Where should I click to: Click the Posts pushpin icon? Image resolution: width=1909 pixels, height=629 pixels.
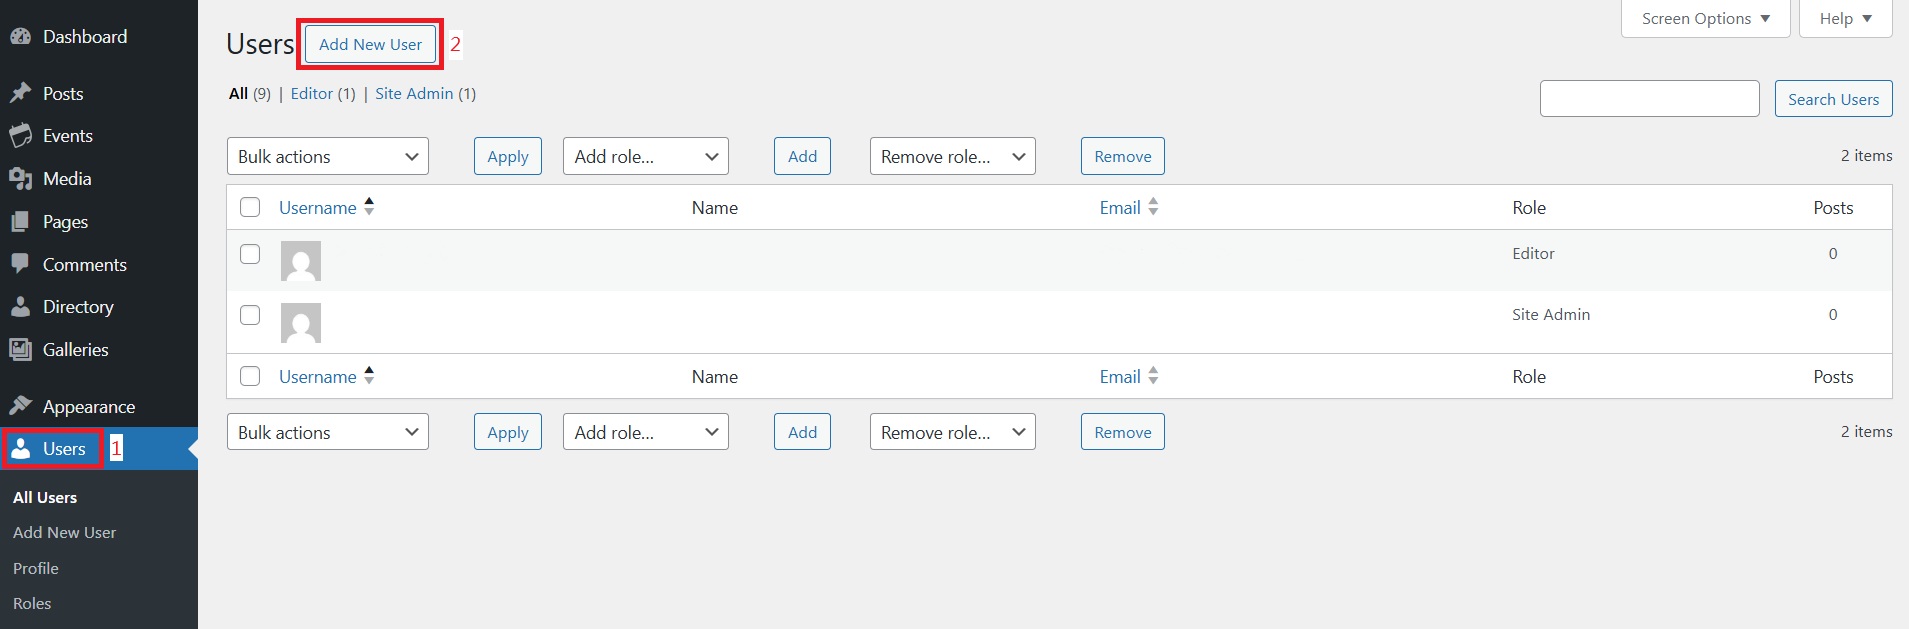click(x=20, y=94)
